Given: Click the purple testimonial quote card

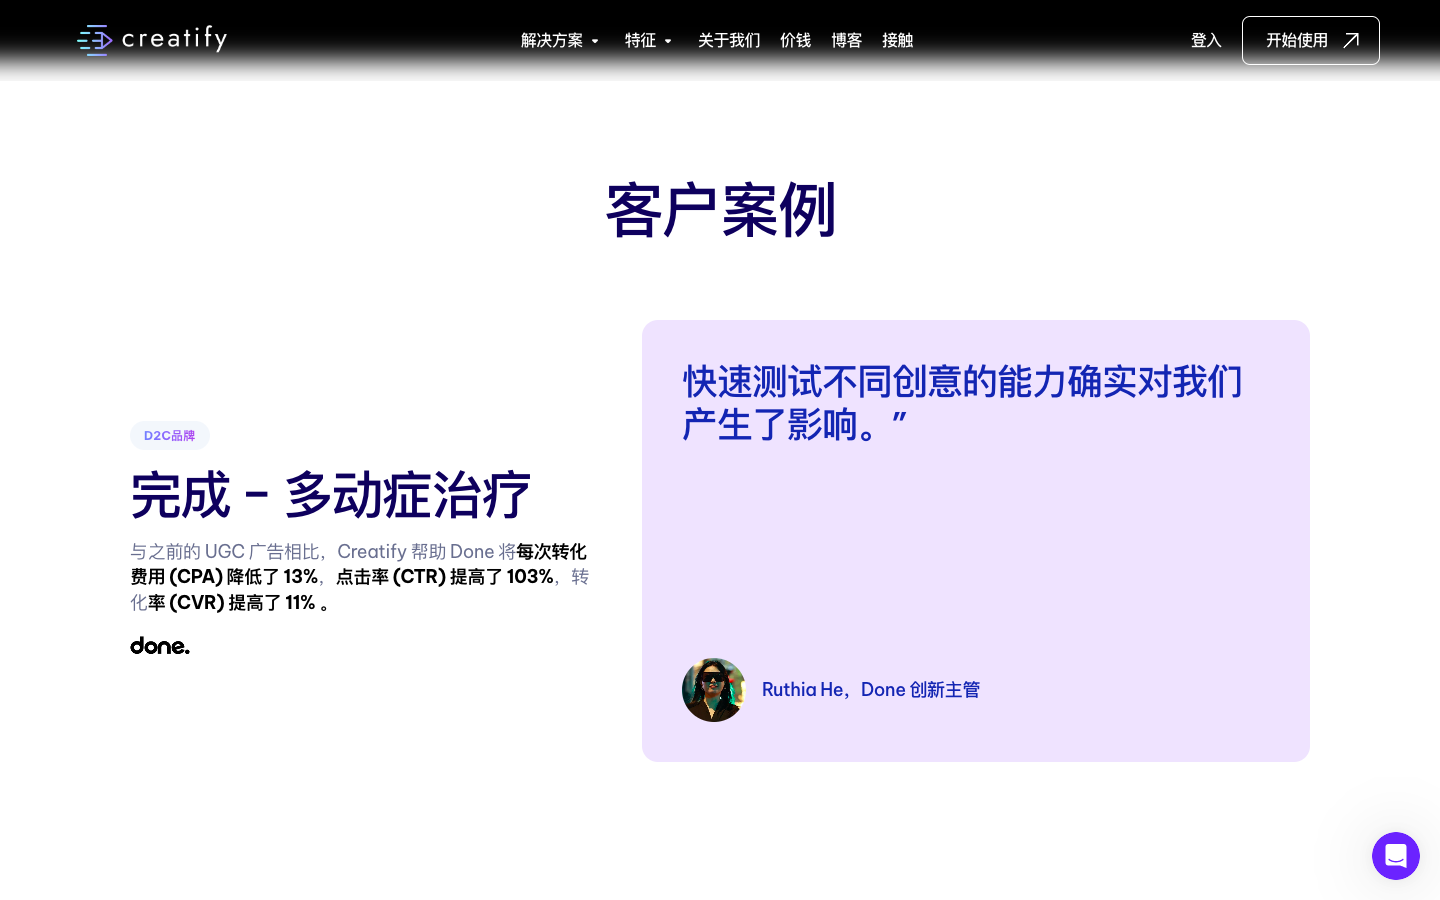Looking at the screenshot, I should click(x=975, y=540).
